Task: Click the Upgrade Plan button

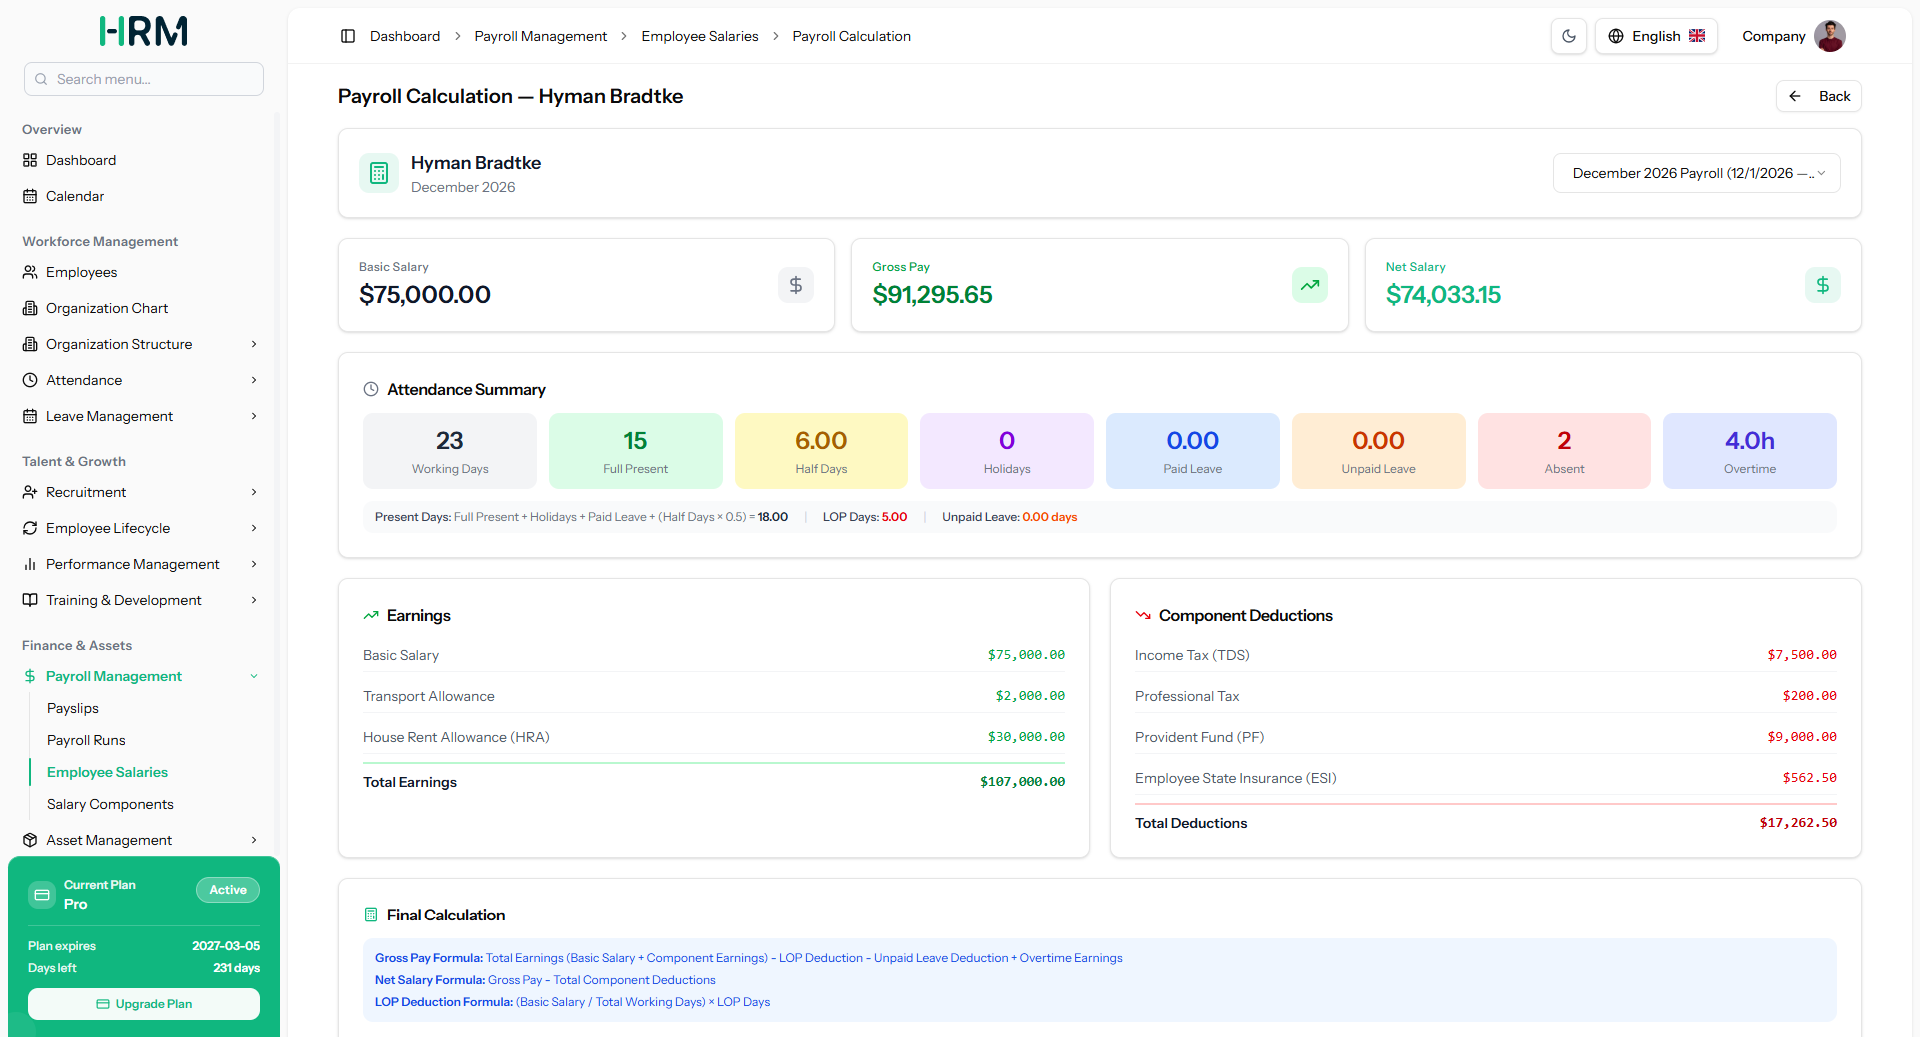Action: click(144, 1004)
